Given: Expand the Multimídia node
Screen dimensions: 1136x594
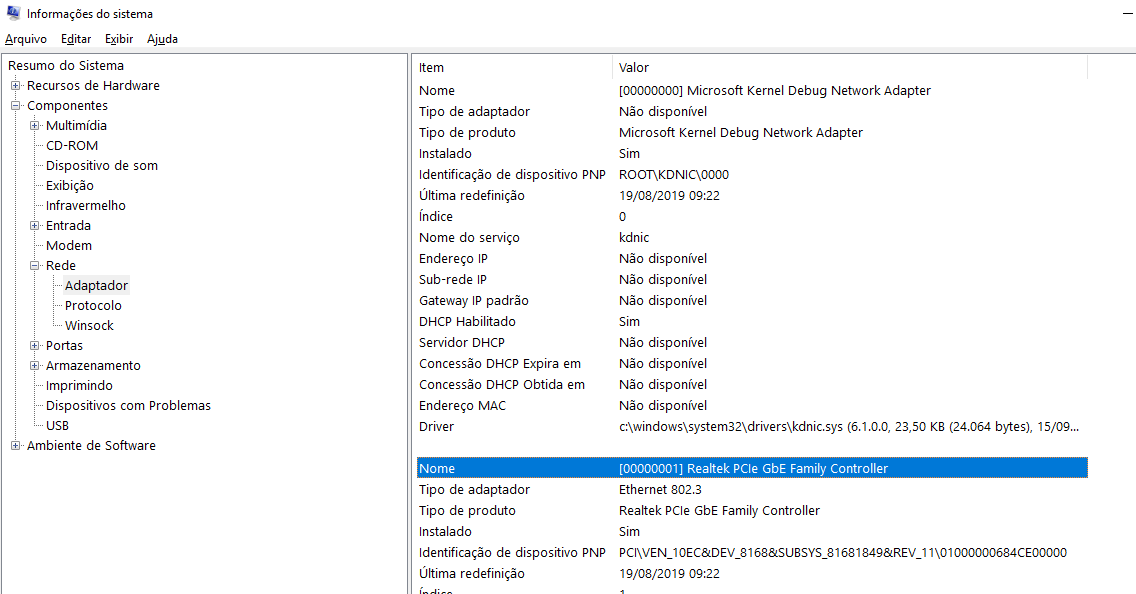Looking at the screenshot, I should [x=34, y=125].
